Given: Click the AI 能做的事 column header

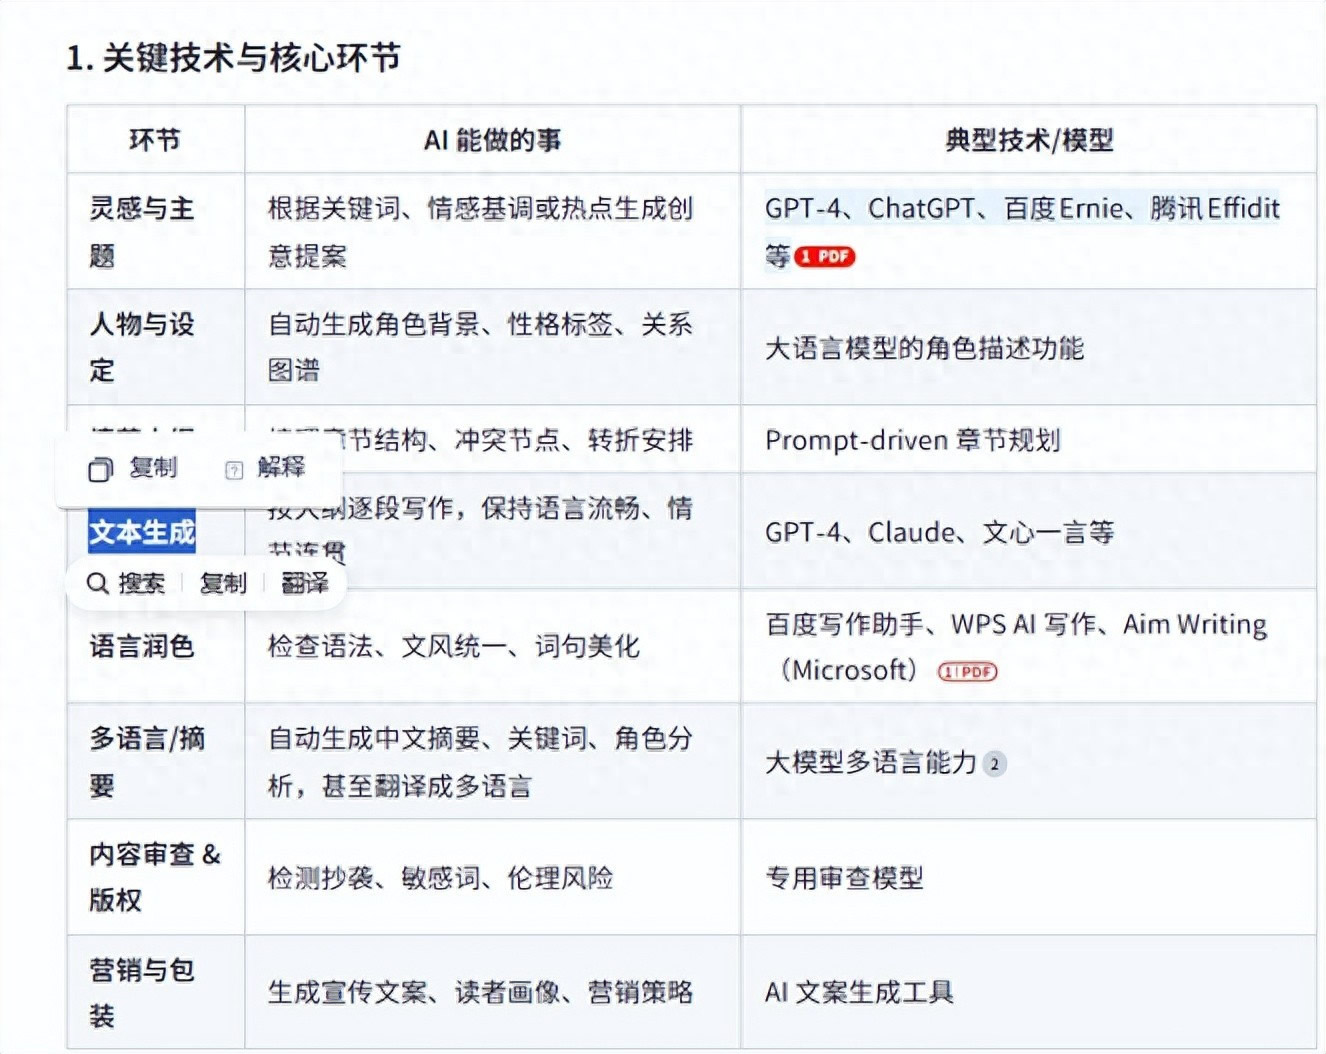Looking at the screenshot, I should [x=492, y=140].
